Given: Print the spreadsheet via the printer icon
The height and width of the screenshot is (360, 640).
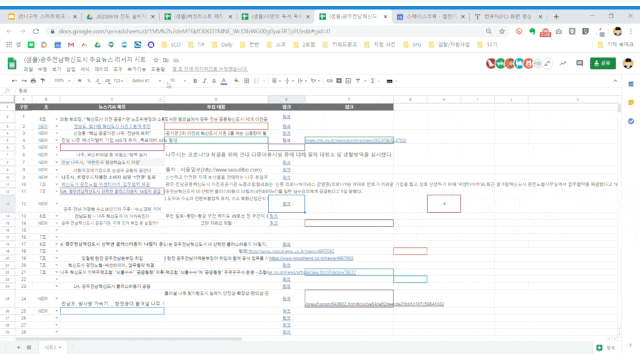Looking at the screenshot, I should (33, 81).
